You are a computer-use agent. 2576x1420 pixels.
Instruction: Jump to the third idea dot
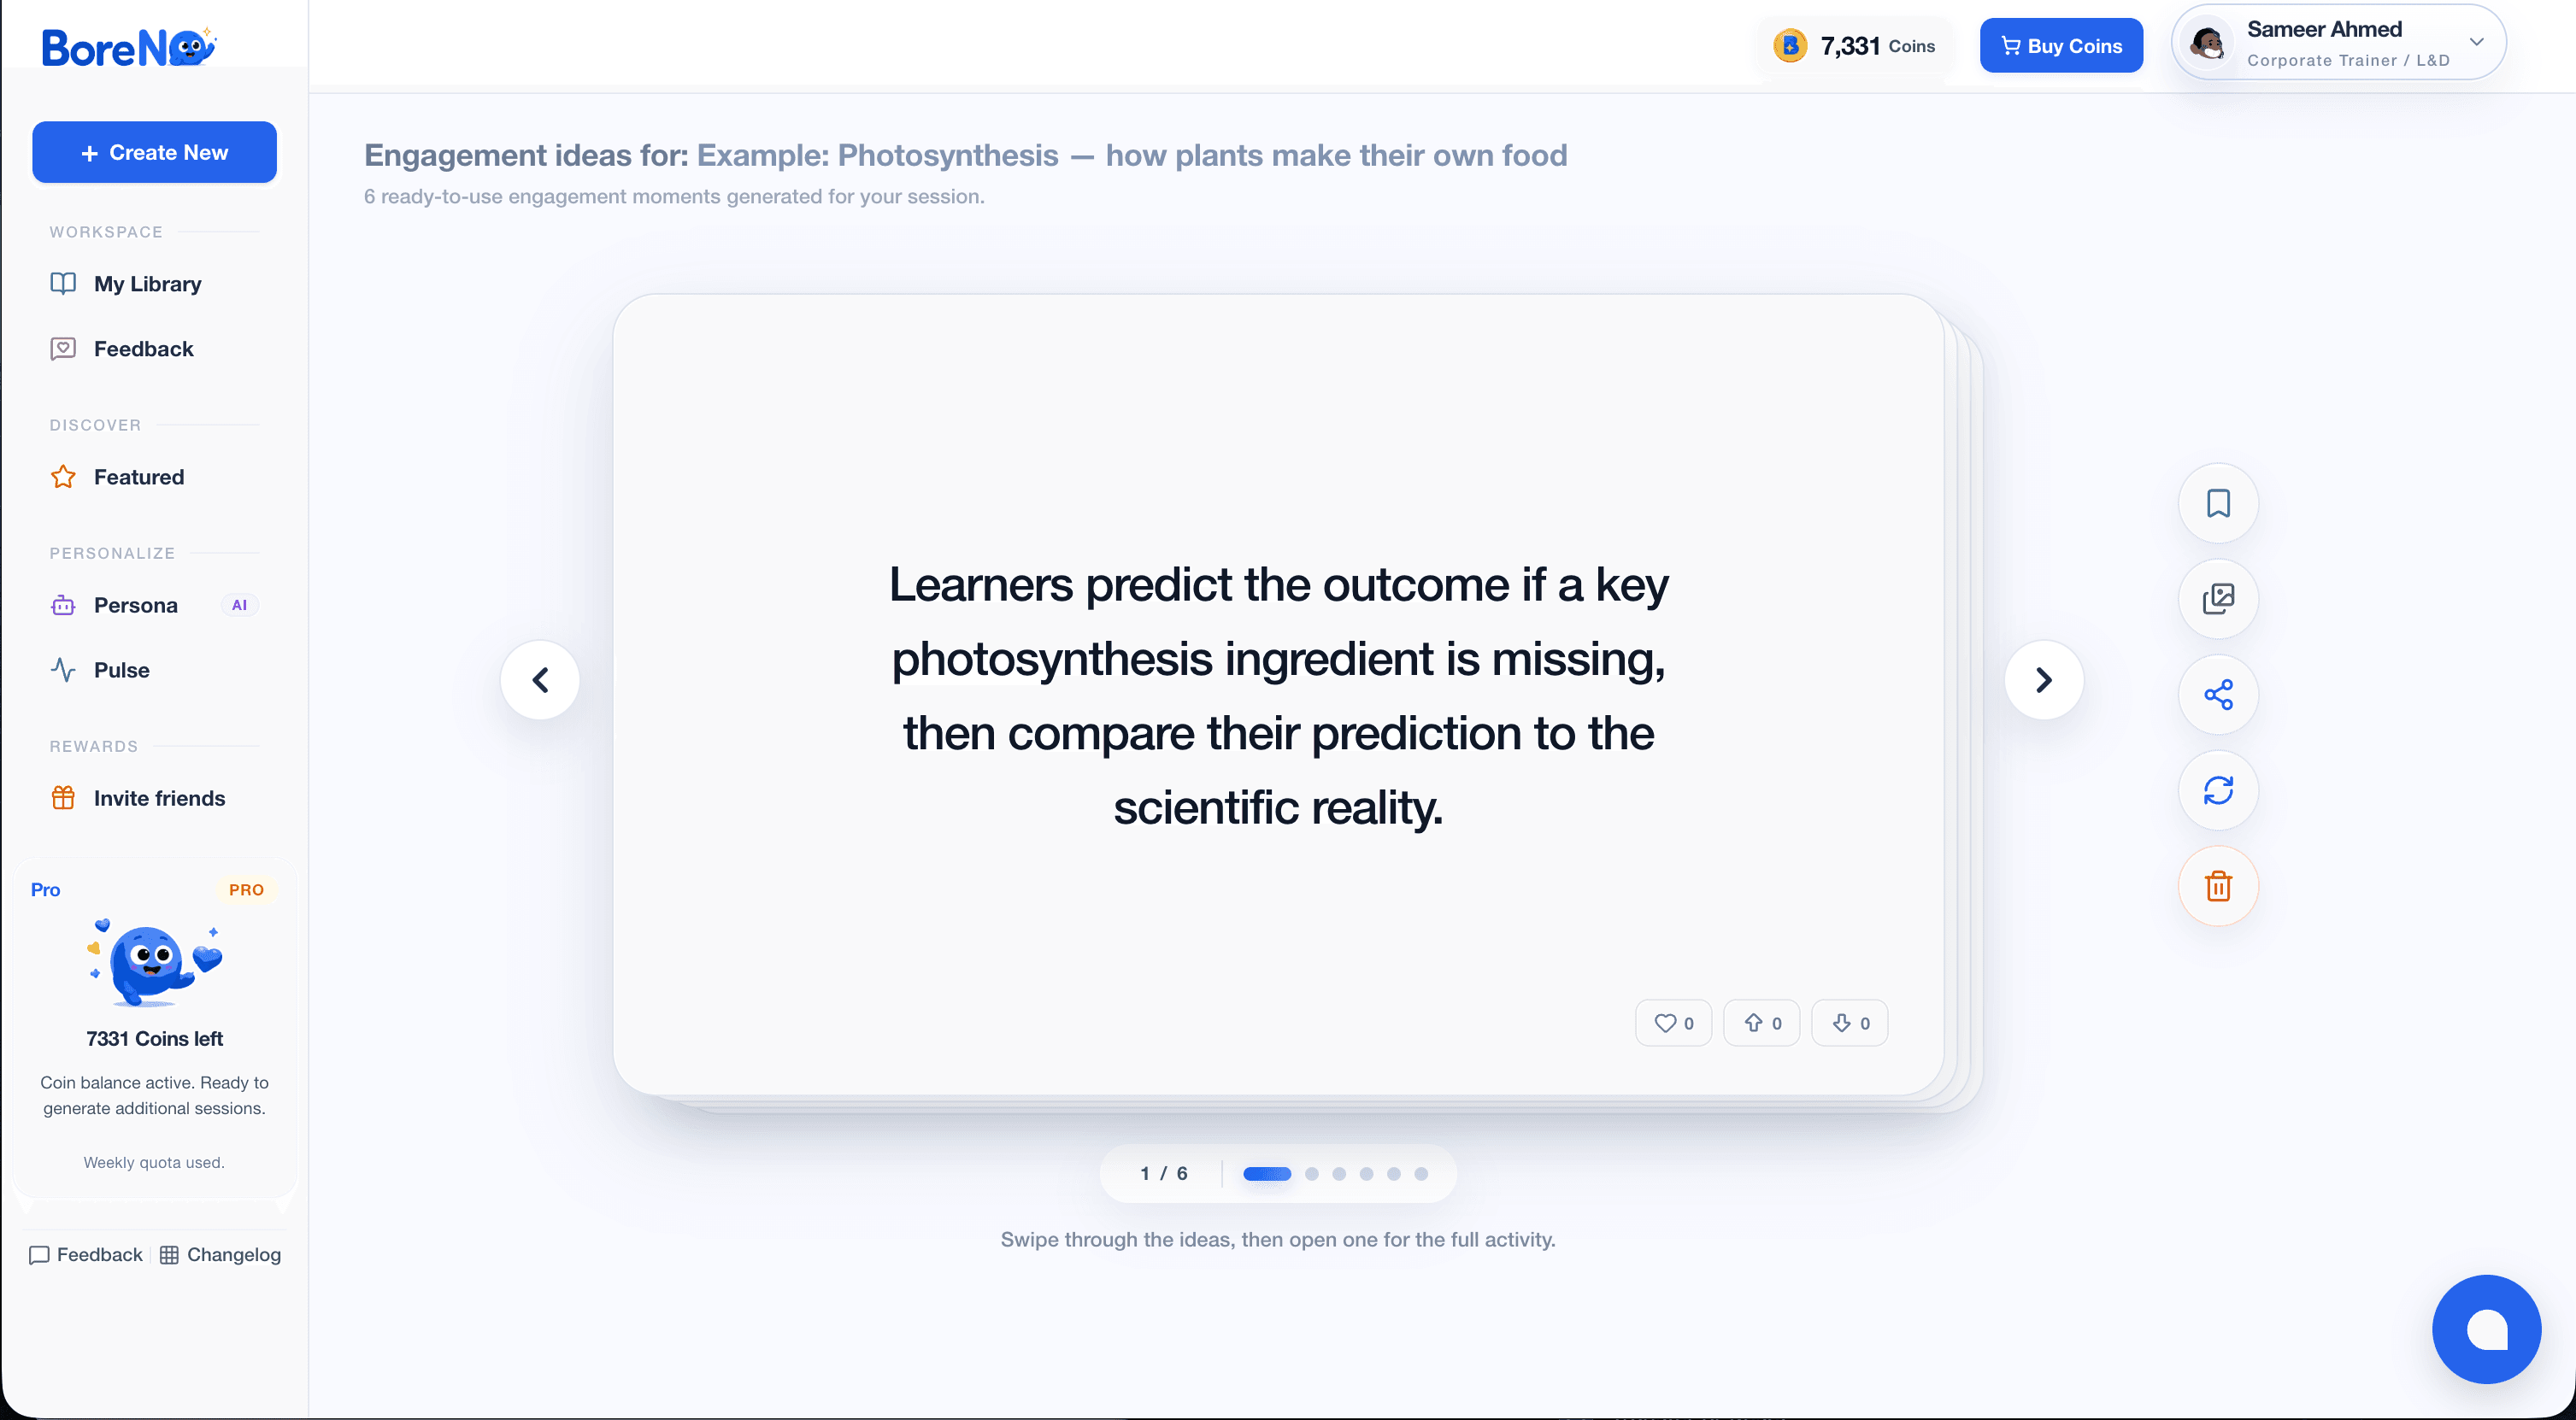coord(1339,1174)
